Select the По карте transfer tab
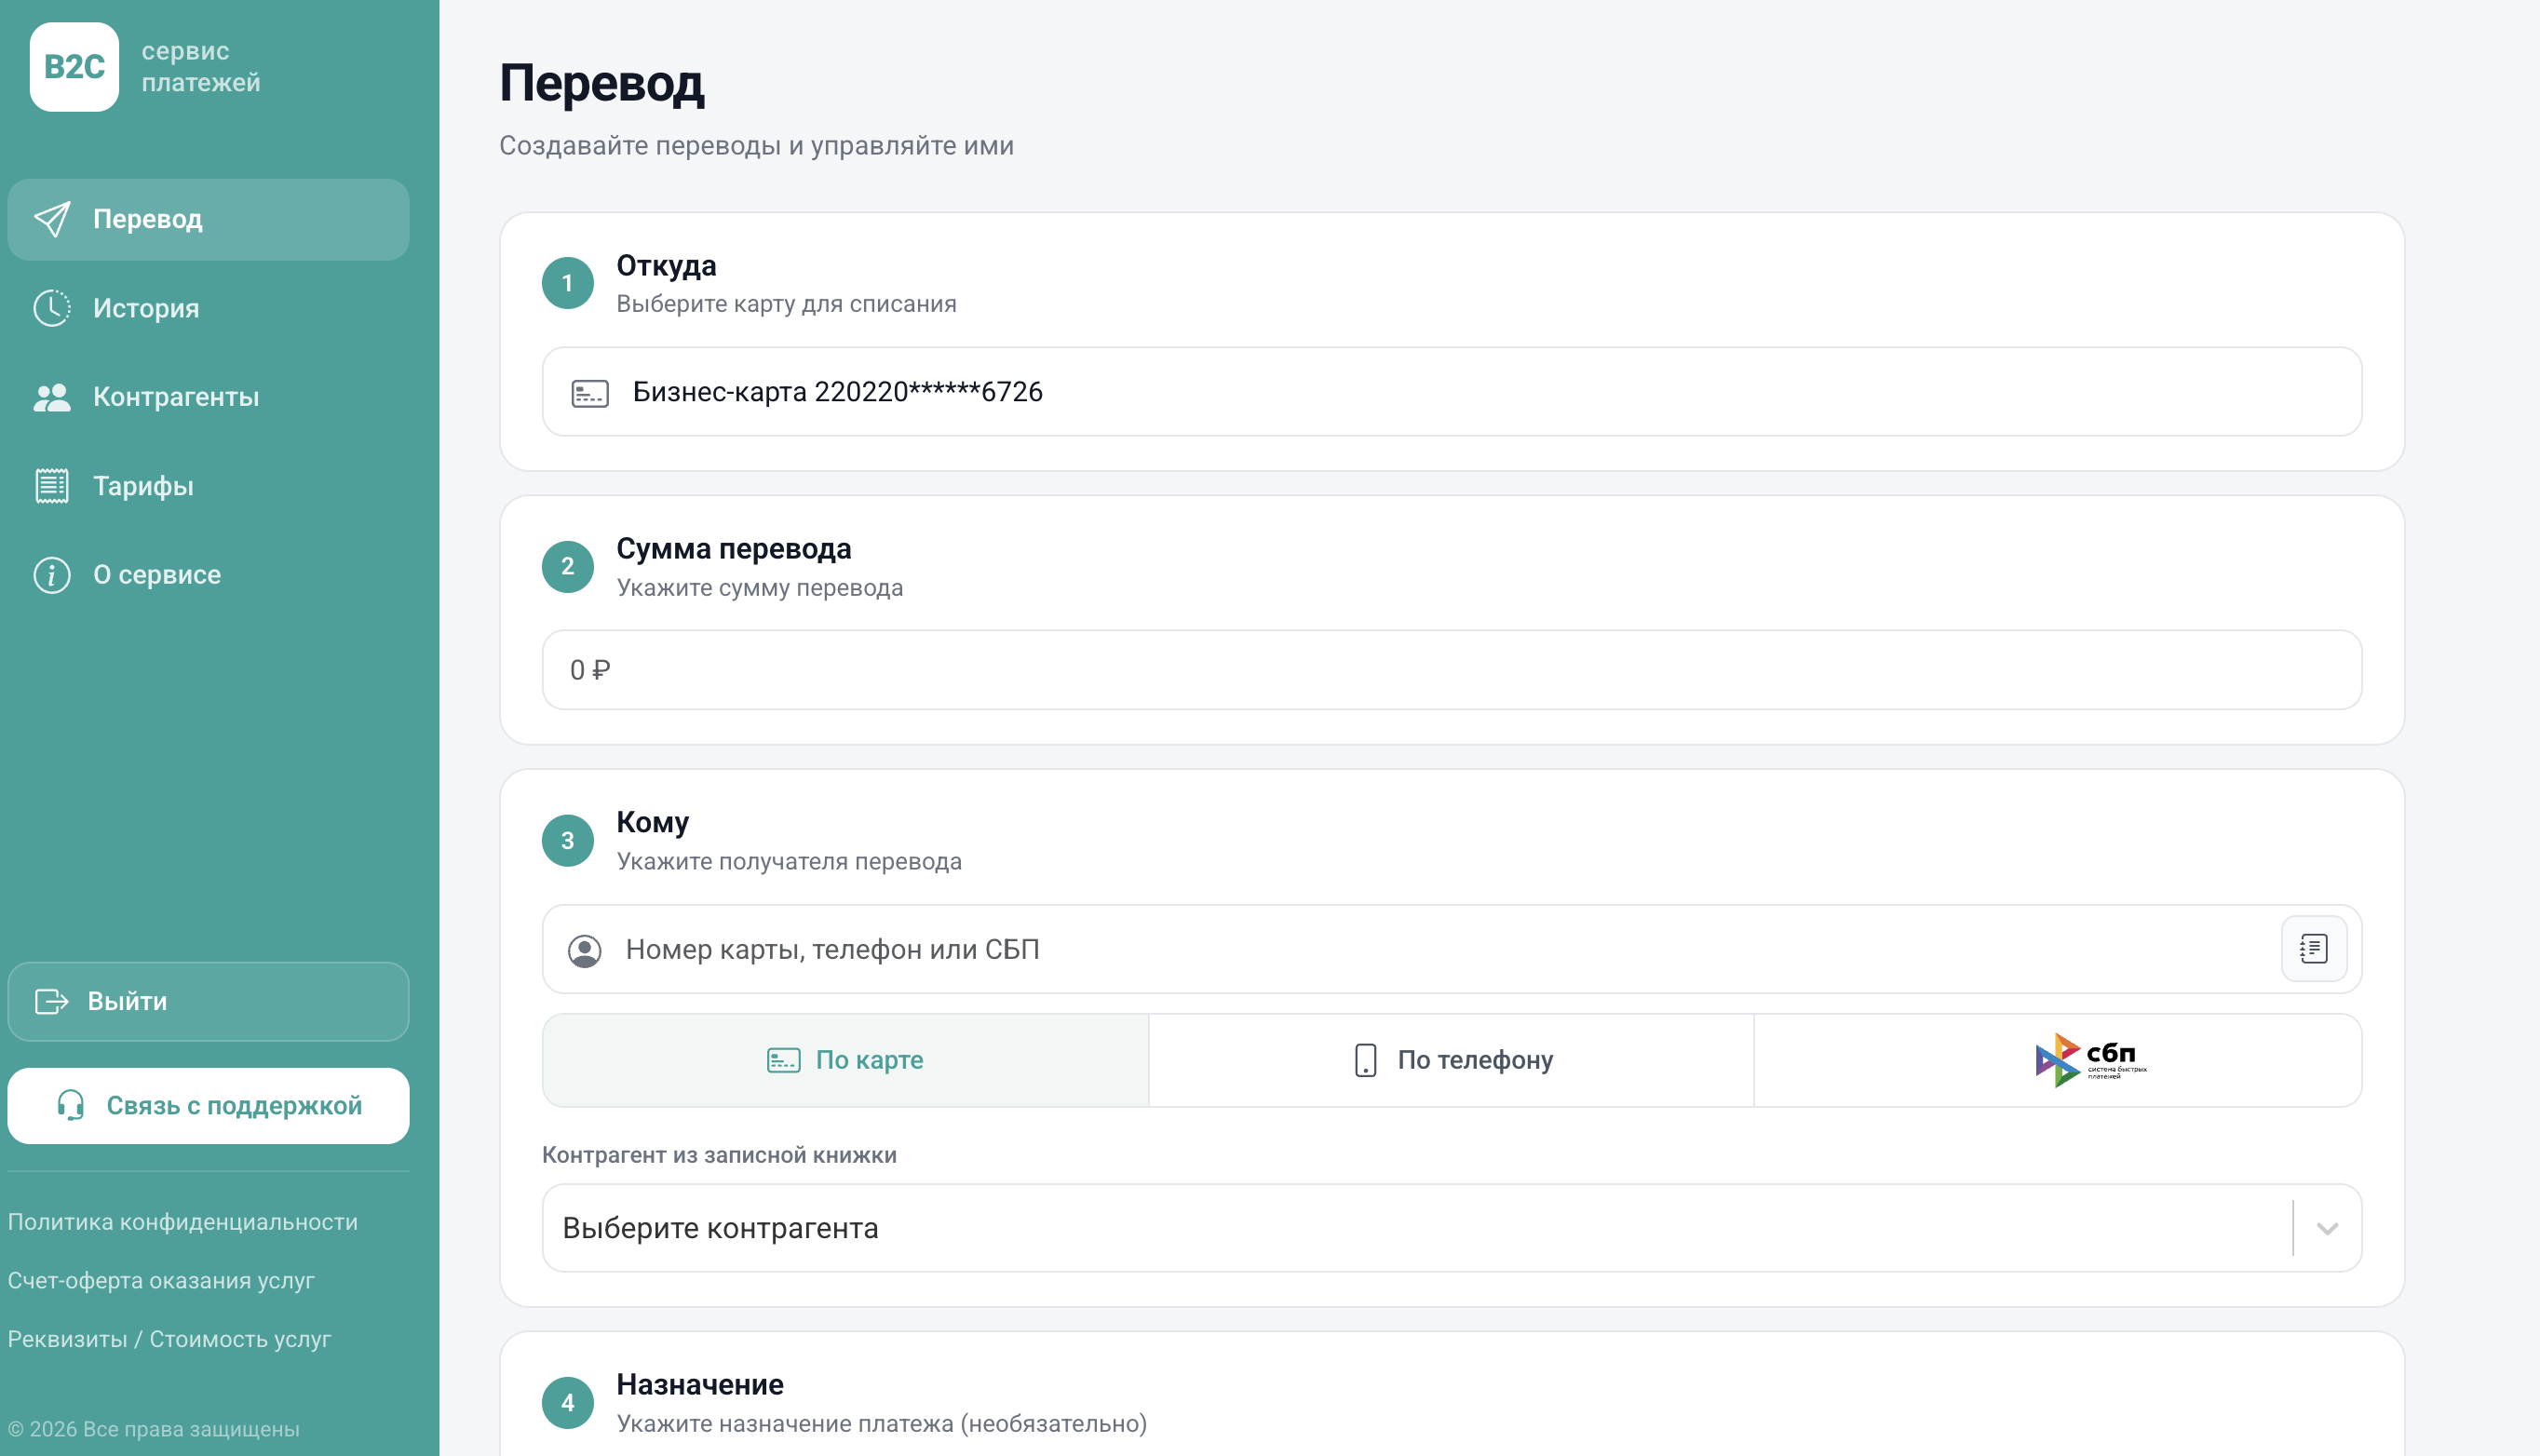2540x1456 pixels. click(846, 1060)
